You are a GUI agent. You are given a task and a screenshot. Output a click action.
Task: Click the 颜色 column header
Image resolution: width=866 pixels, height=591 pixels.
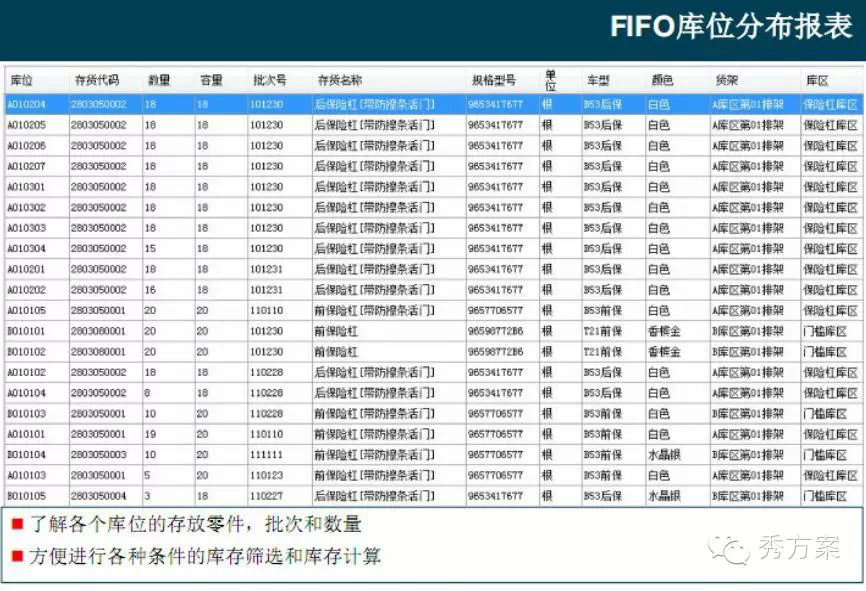coord(661,80)
